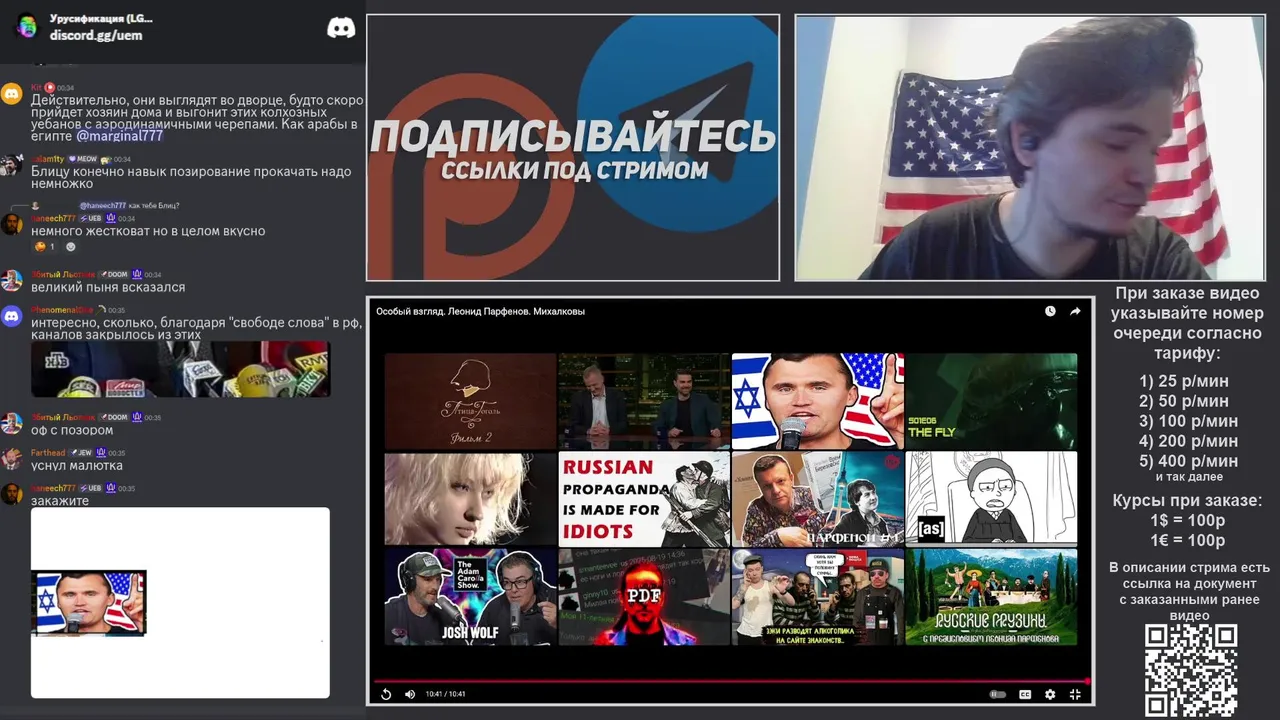
Task: Open the microphones image attachment in chat
Action: pyautogui.click(x=181, y=369)
